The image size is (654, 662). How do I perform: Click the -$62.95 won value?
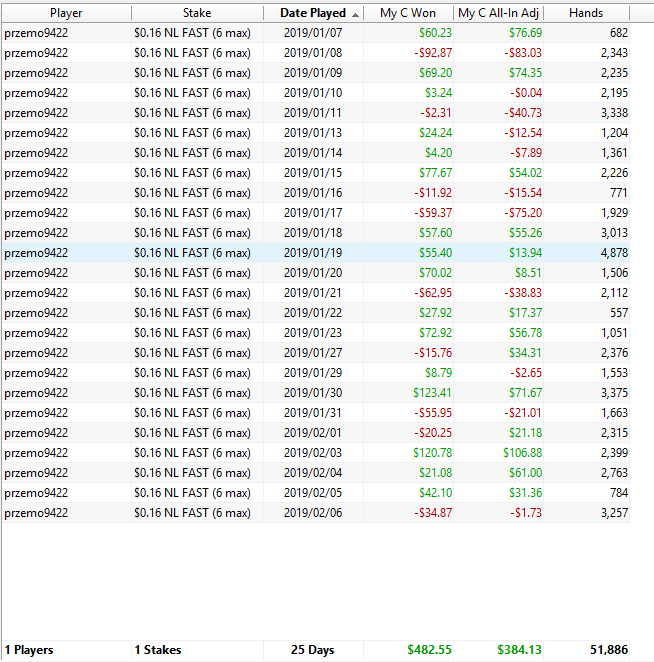pyautogui.click(x=433, y=293)
